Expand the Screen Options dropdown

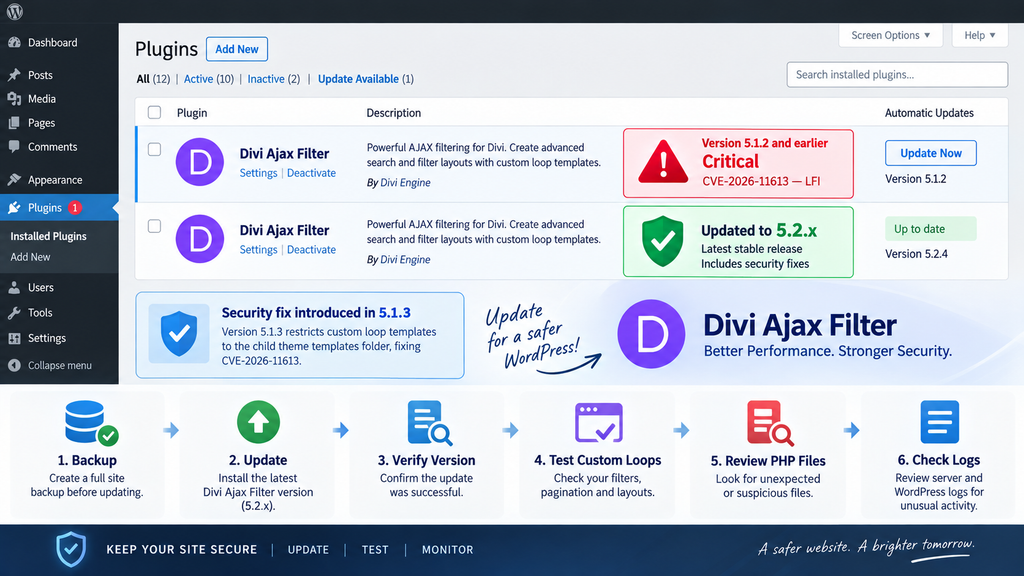(x=890, y=35)
